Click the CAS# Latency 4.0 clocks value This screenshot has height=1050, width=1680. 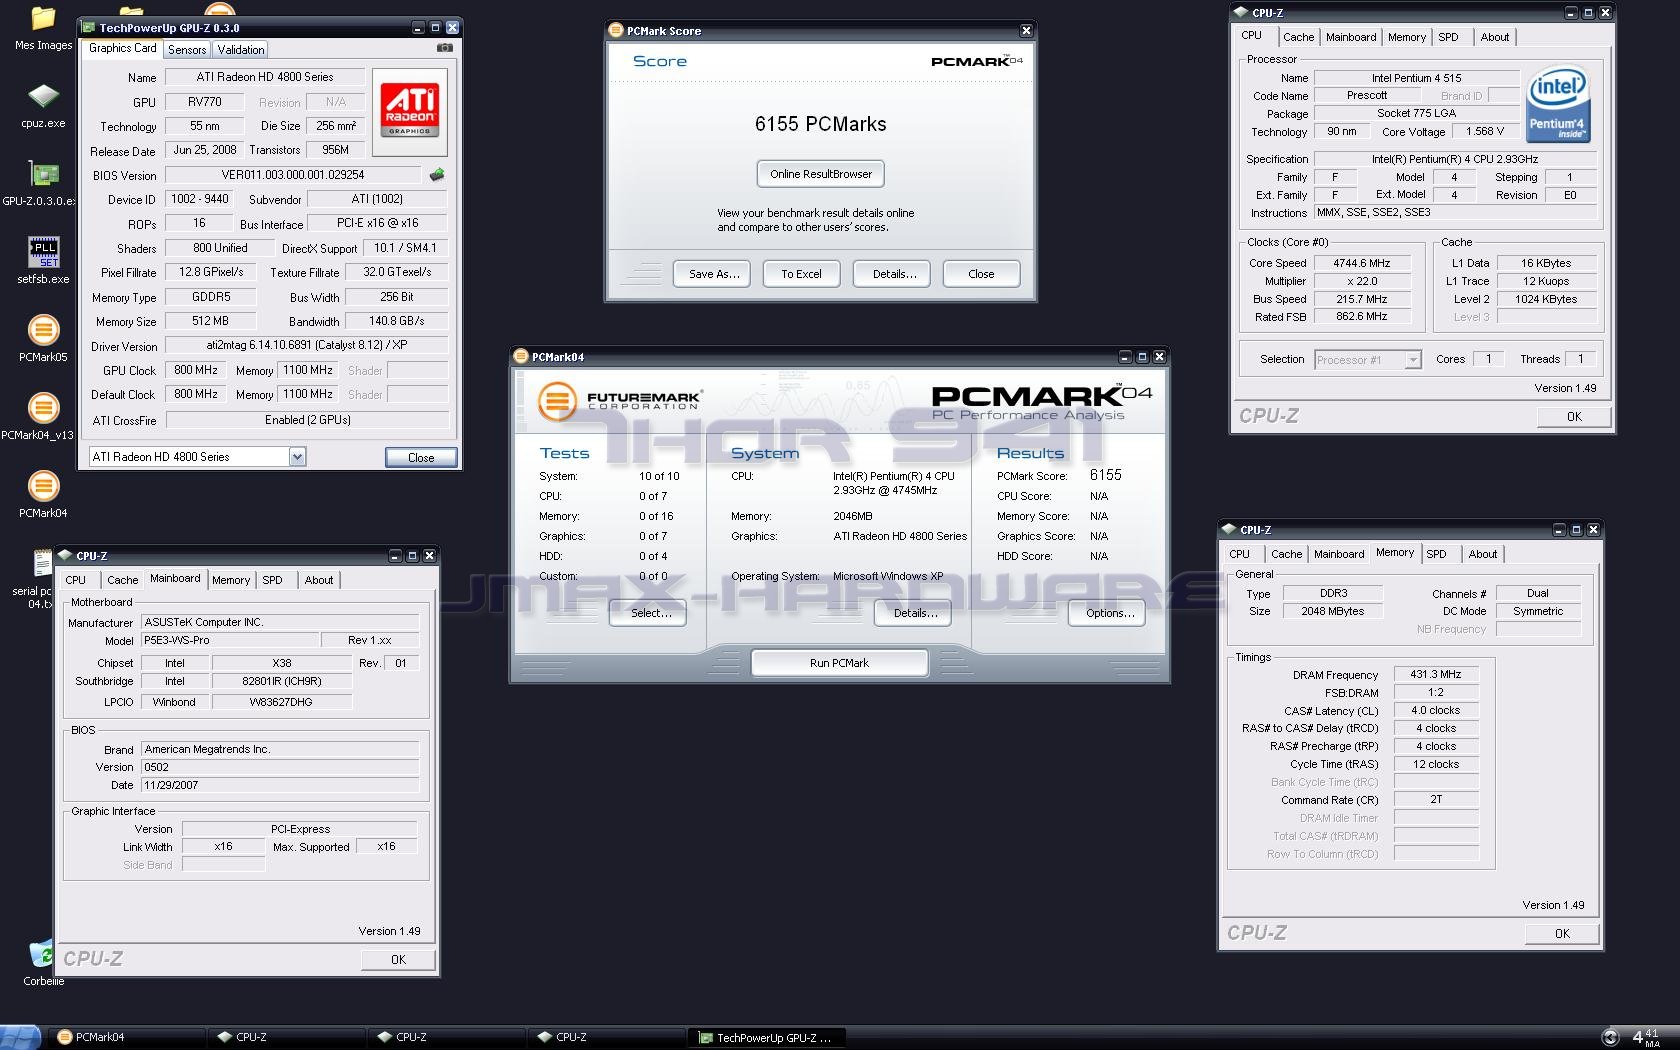(x=1435, y=711)
